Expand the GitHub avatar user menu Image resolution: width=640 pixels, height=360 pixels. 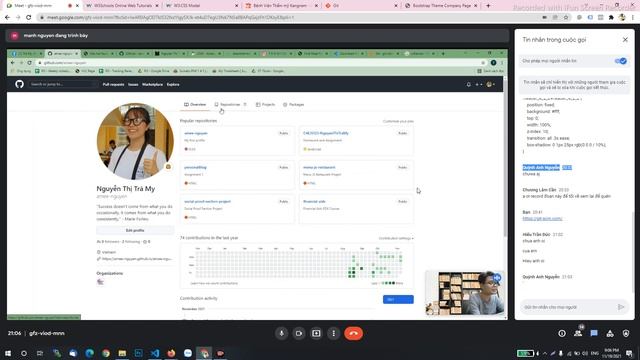[490, 84]
